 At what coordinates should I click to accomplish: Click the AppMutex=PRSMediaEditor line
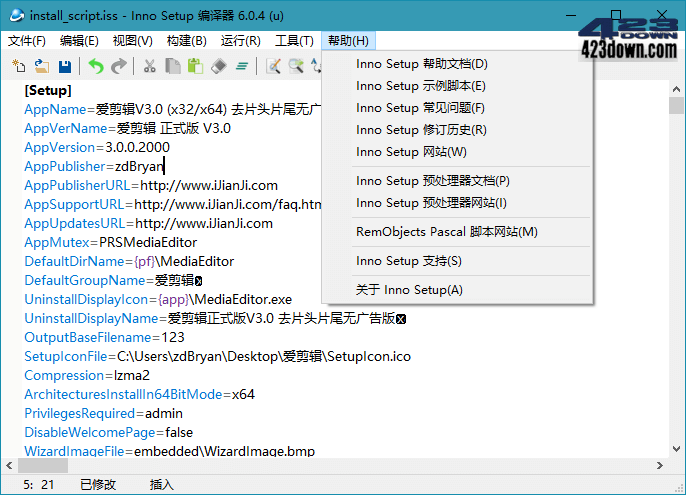point(111,242)
